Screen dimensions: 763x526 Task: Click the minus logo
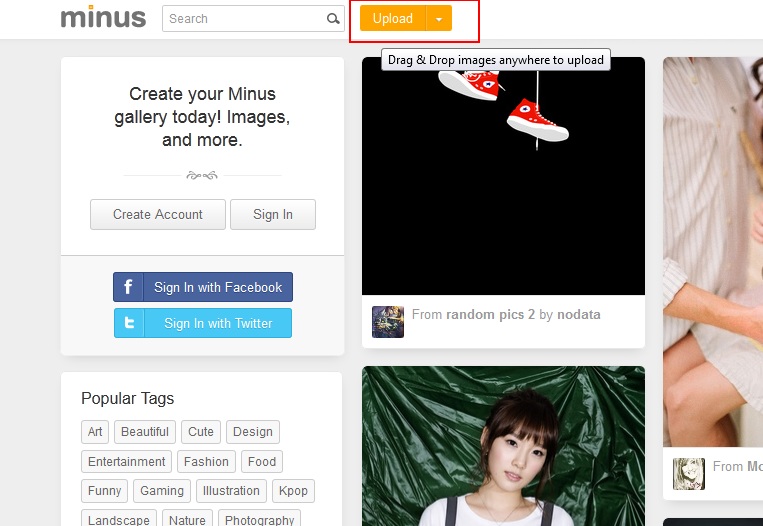[103, 17]
